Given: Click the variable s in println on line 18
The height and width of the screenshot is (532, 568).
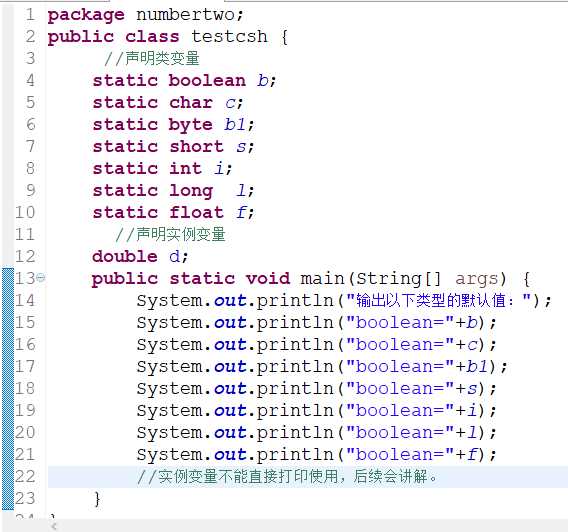Looking at the screenshot, I should click(x=472, y=389).
